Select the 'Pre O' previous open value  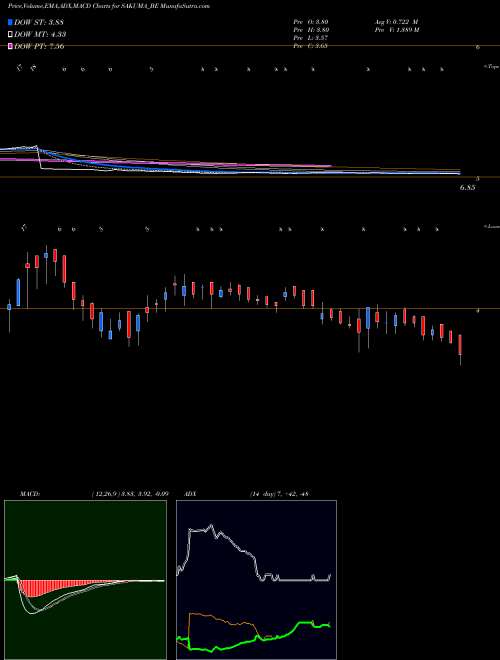tap(311, 21)
